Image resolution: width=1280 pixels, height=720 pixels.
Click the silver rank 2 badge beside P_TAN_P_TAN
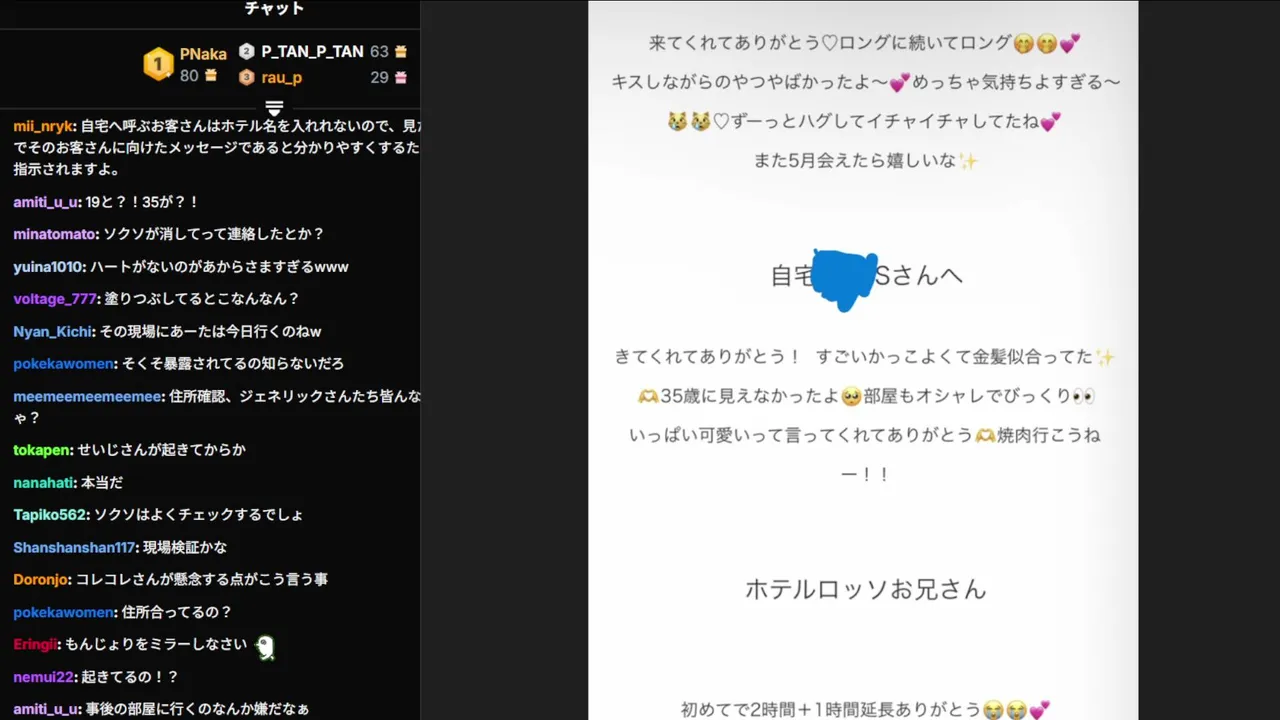tap(247, 52)
